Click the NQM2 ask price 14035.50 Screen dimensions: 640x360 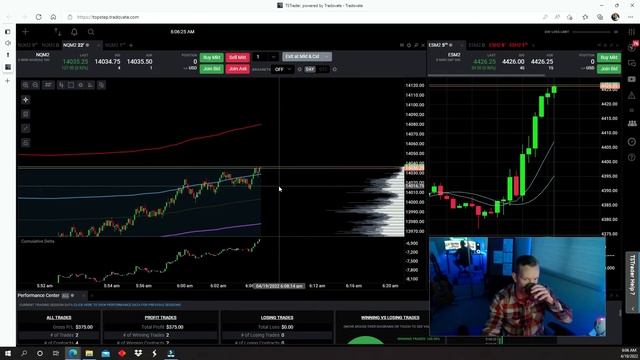click(140, 62)
